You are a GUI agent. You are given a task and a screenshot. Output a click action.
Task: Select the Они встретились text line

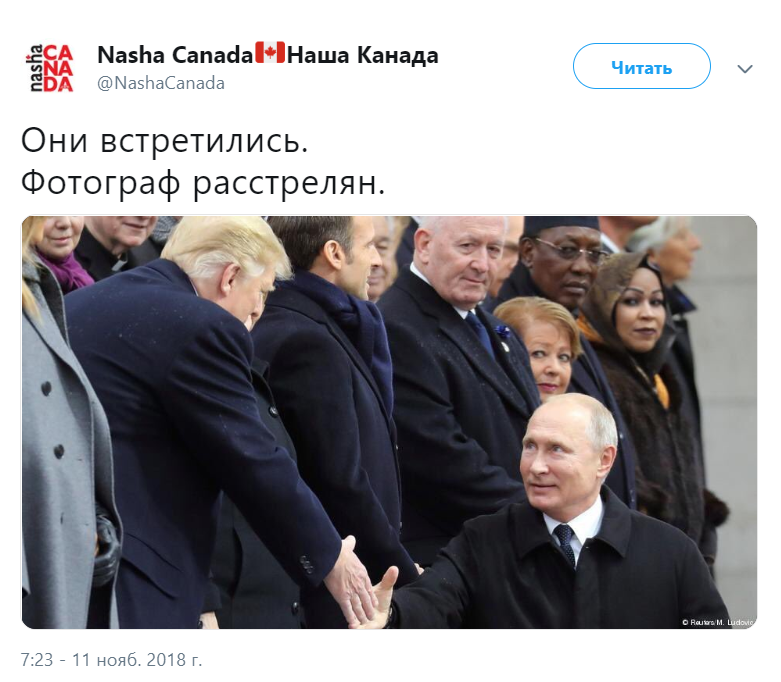pyautogui.click(x=164, y=140)
